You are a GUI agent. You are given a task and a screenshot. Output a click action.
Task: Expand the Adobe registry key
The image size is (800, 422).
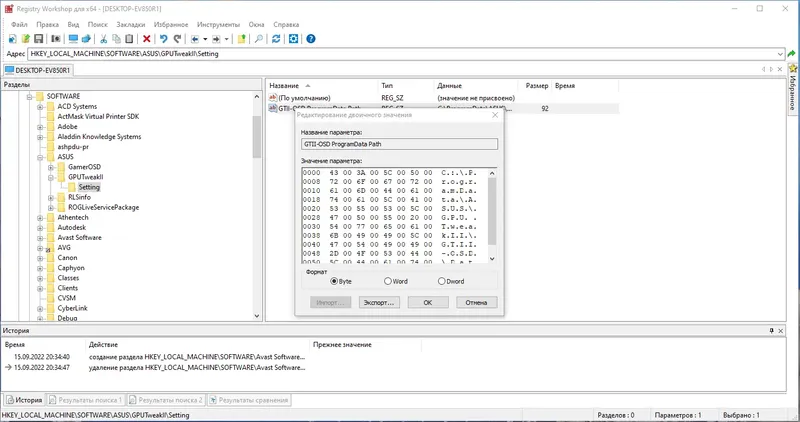click(x=40, y=127)
